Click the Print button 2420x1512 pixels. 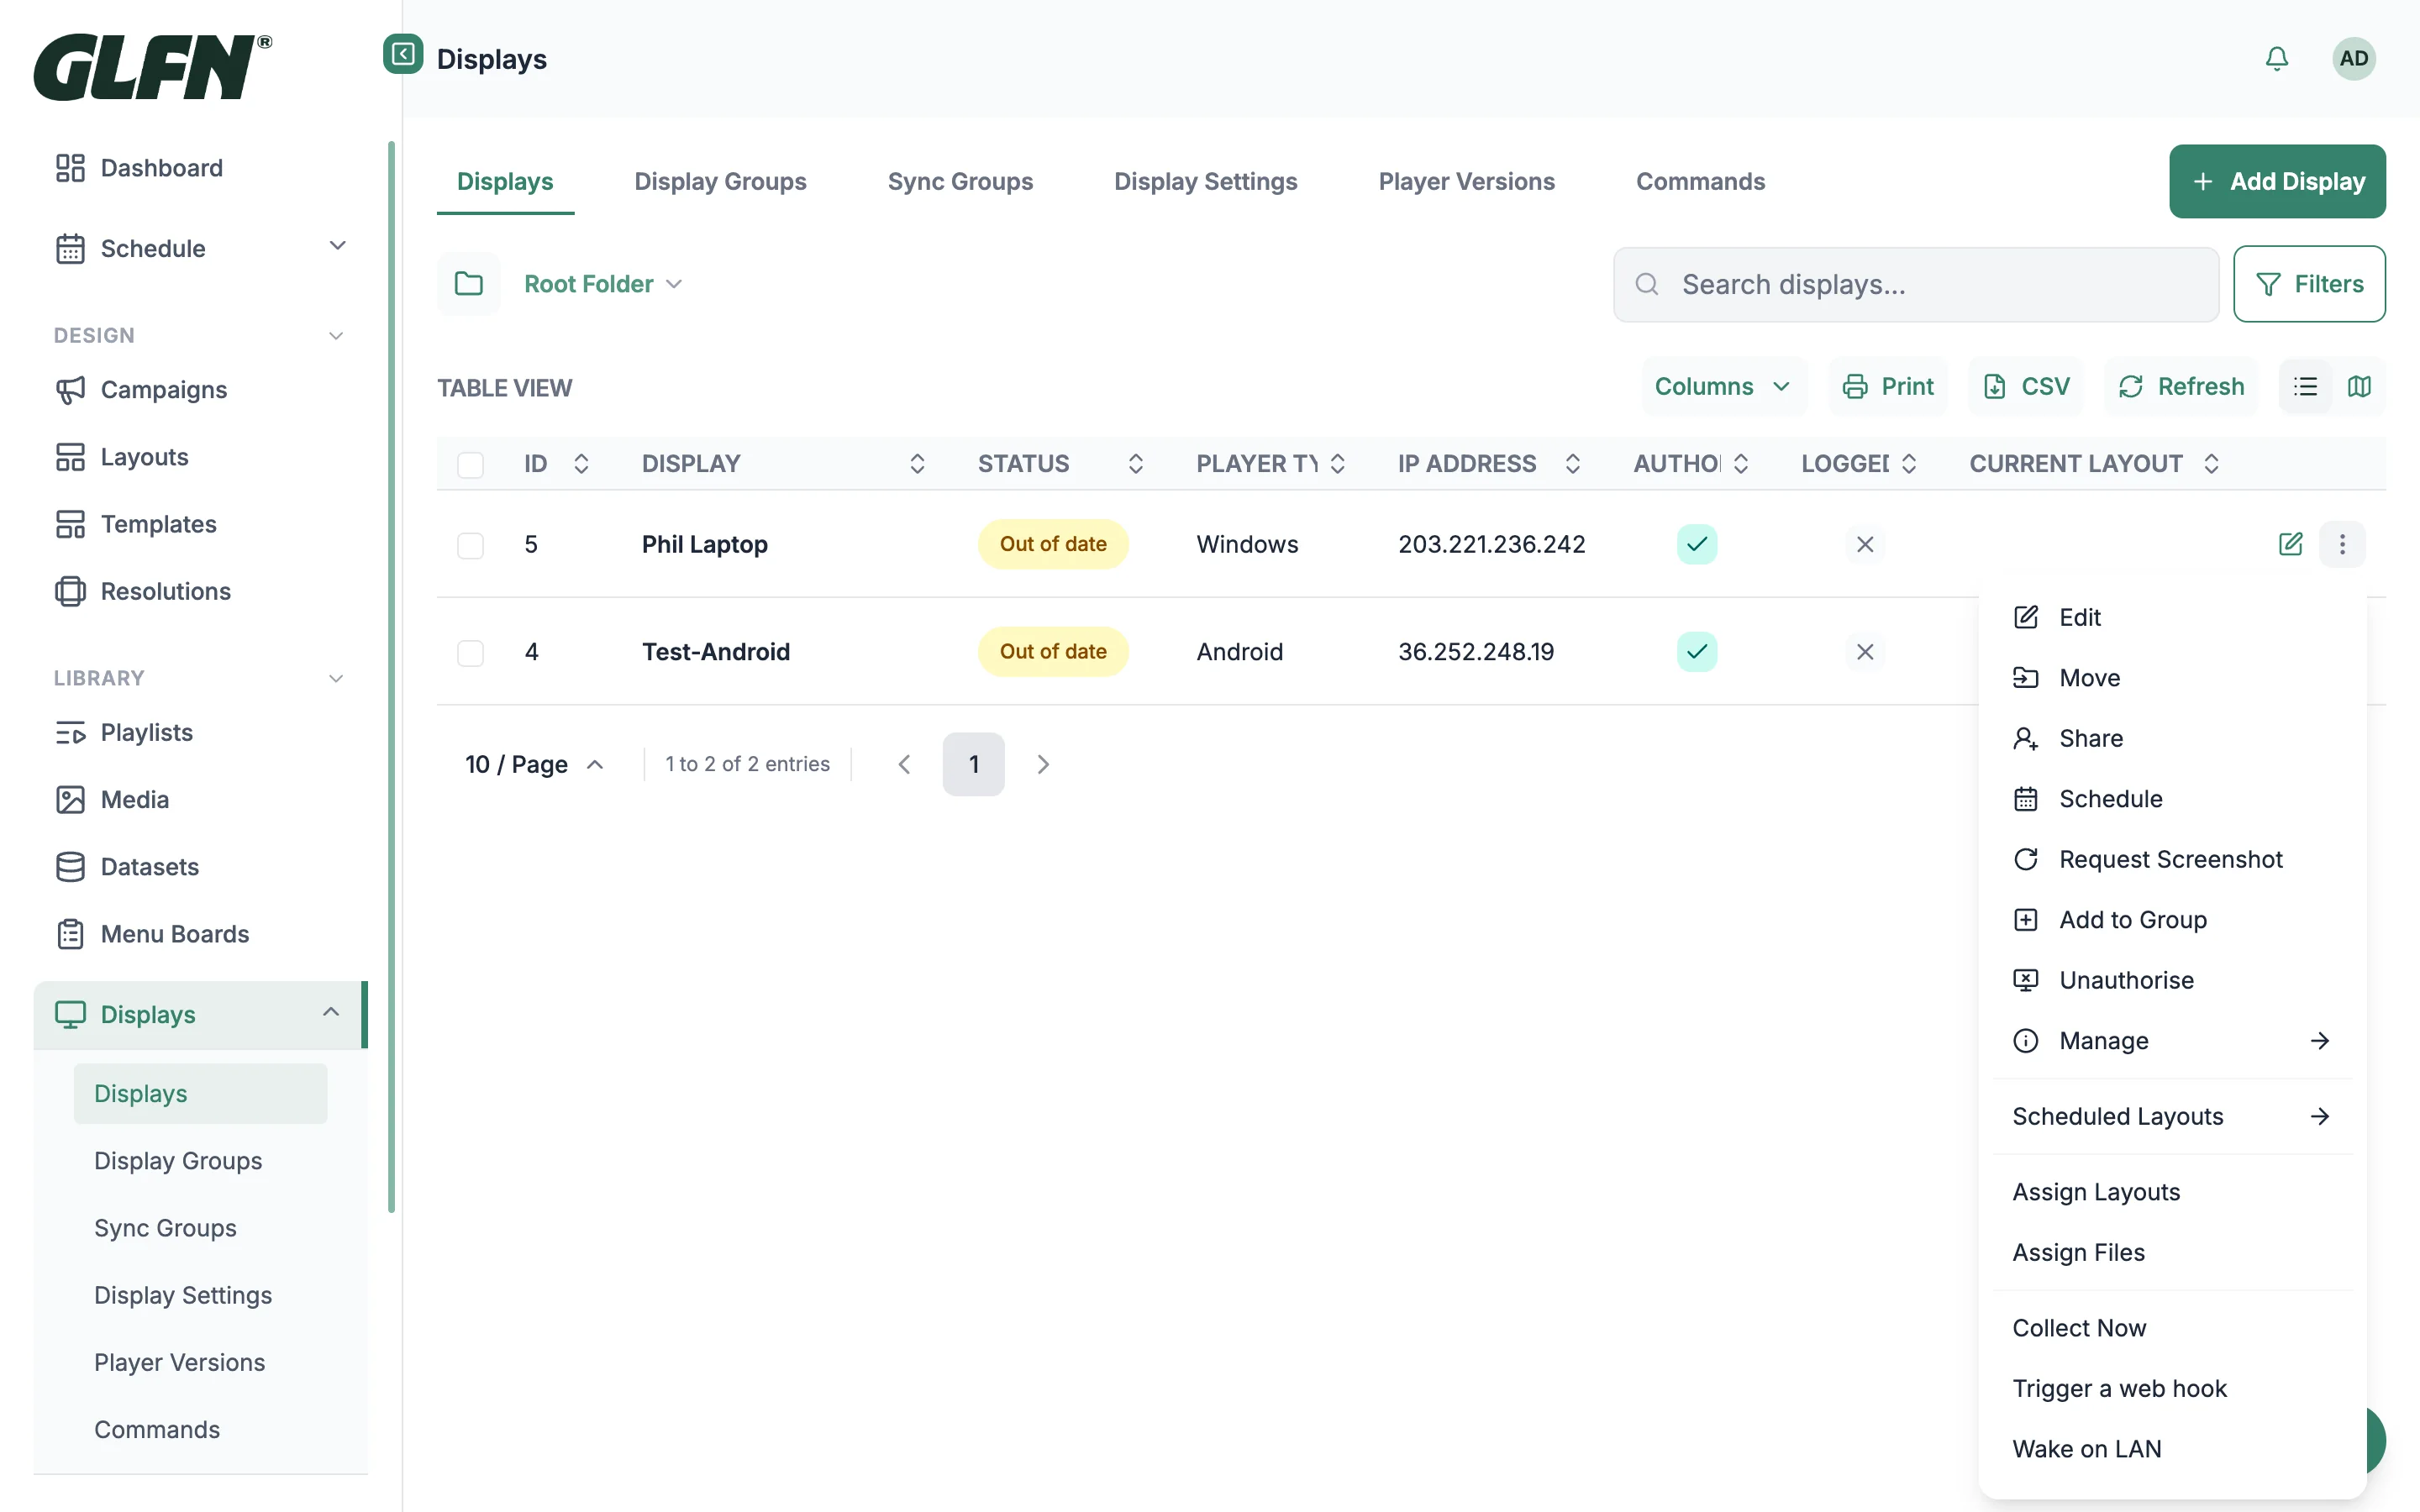pyautogui.click(x=1888, y=386)
